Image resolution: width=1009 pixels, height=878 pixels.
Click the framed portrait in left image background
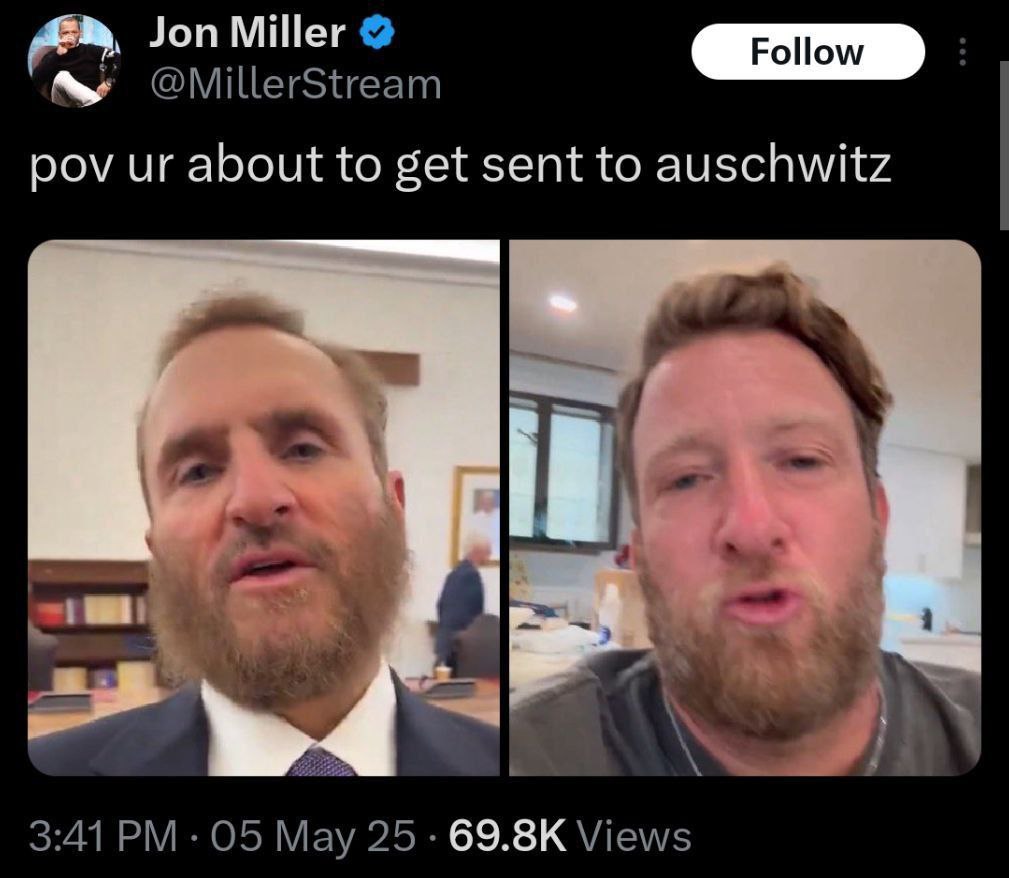476,516
